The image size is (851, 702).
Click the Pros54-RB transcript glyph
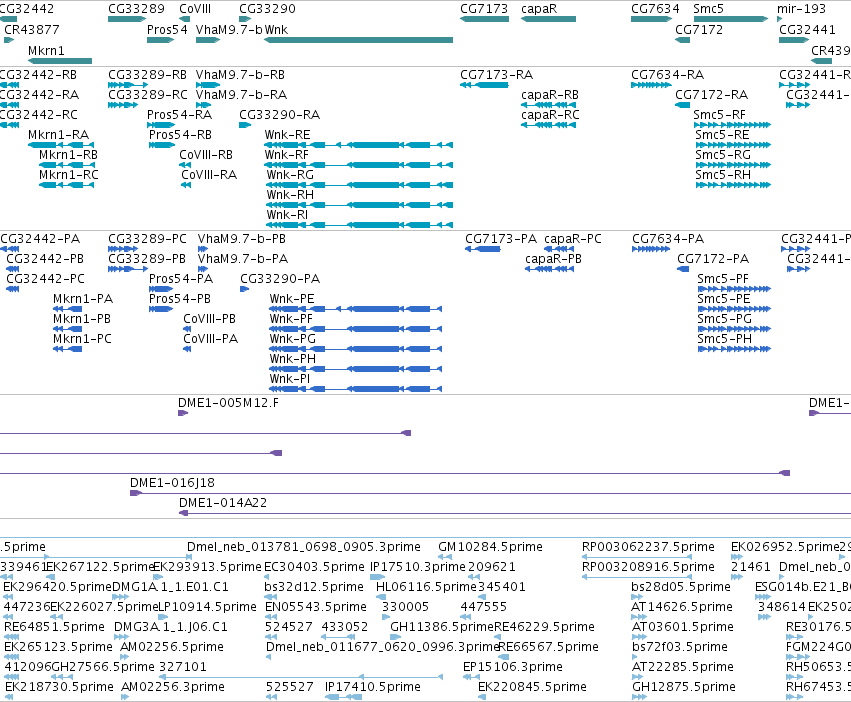162,145
